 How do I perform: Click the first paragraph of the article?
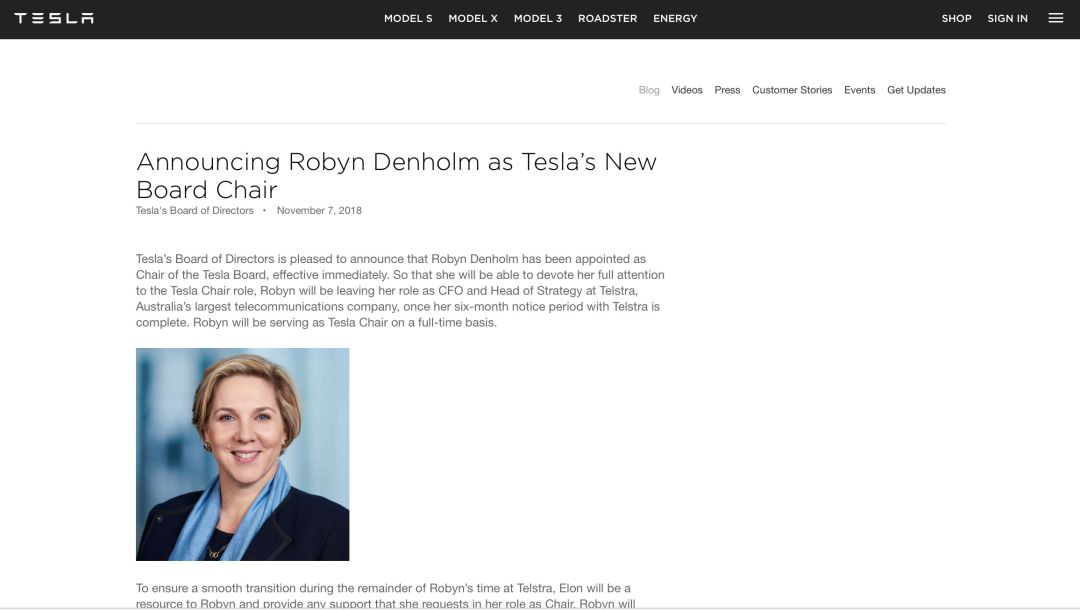pyautogui.click(x=400, y=291)
